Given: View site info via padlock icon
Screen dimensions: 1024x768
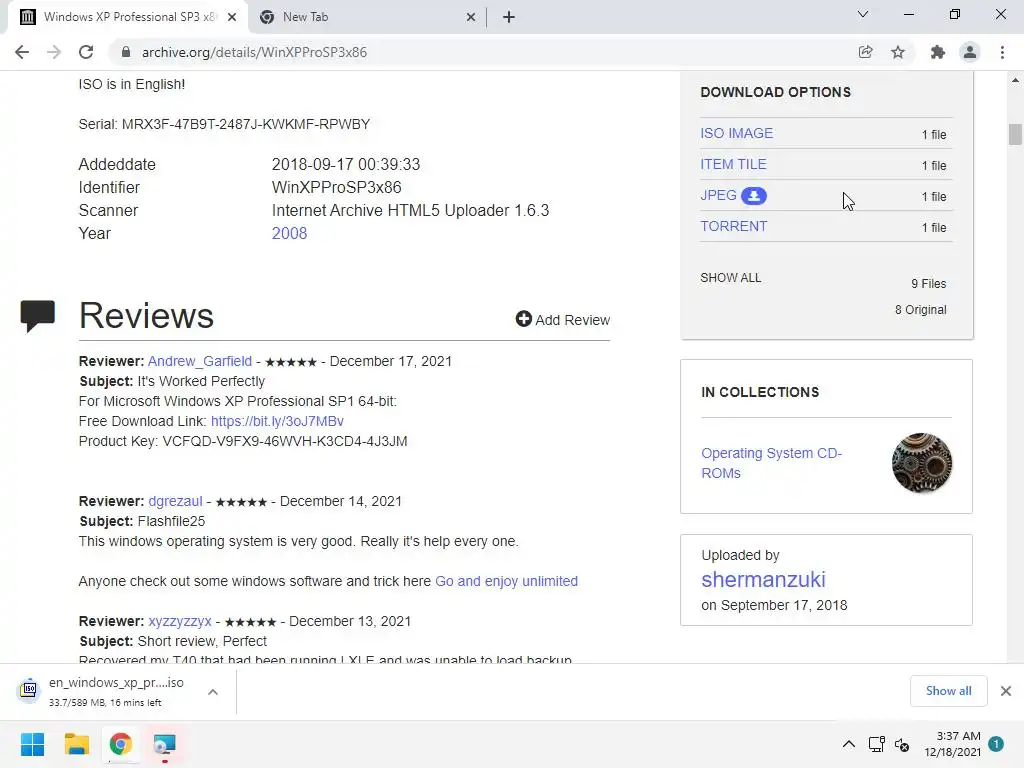Looking at the screenshot, I should 126,52.
